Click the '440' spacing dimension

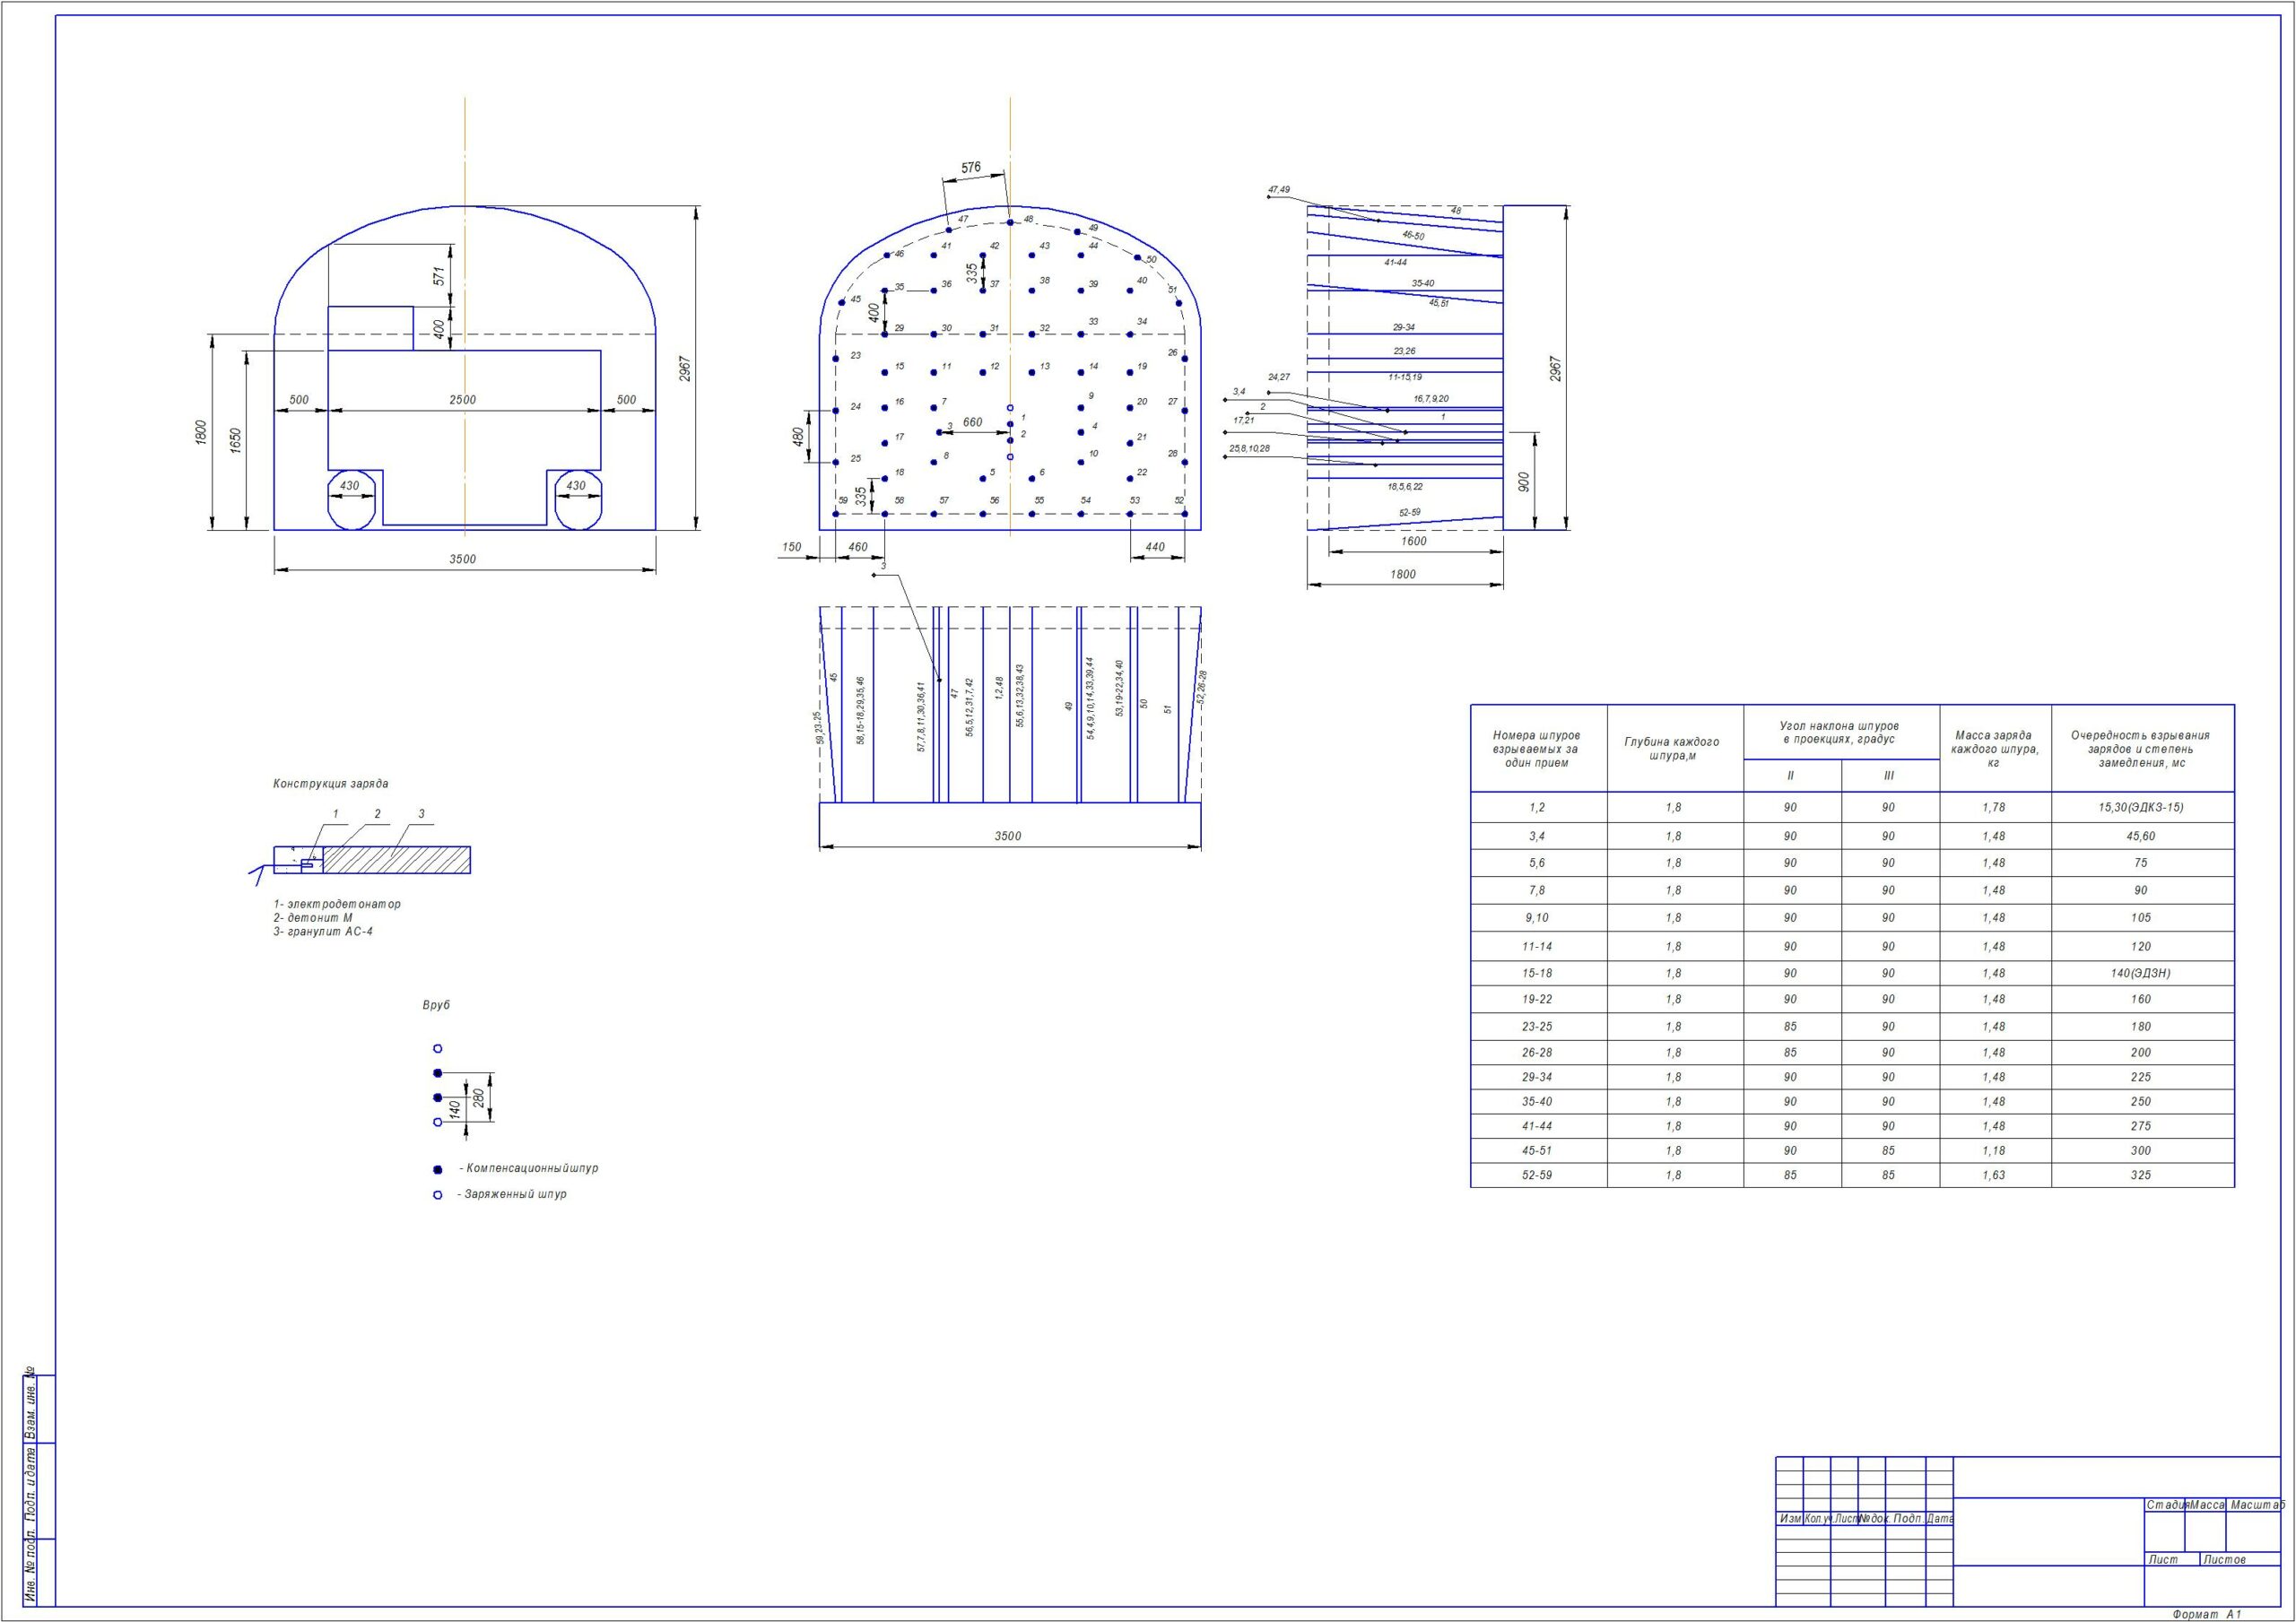pyautogui.click(x=1155, y=547)
